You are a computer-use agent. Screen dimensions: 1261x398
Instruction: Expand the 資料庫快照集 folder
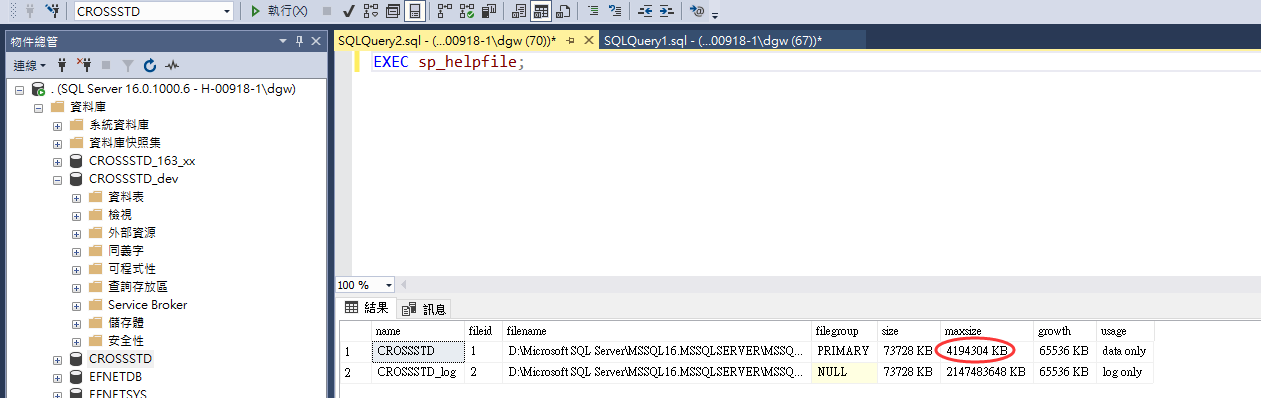(x=57, y=143)
